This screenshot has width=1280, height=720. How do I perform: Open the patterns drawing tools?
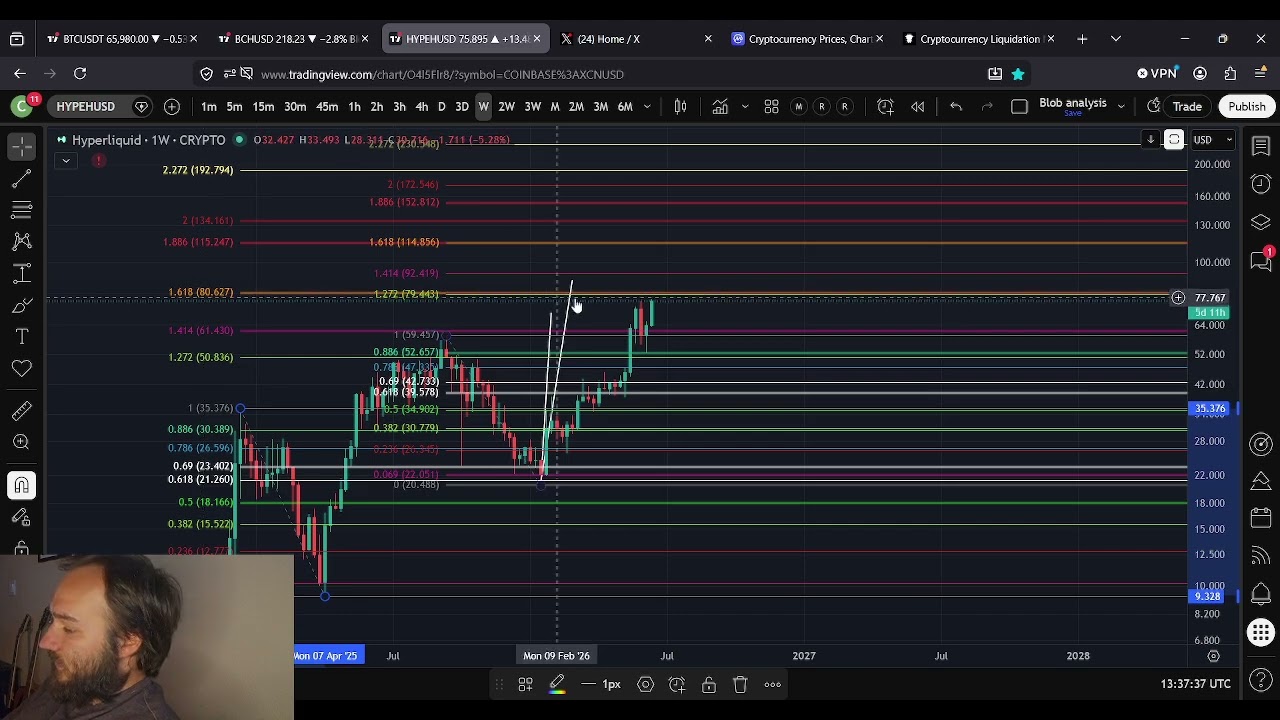pyautogui.click(x=21, y=242)
